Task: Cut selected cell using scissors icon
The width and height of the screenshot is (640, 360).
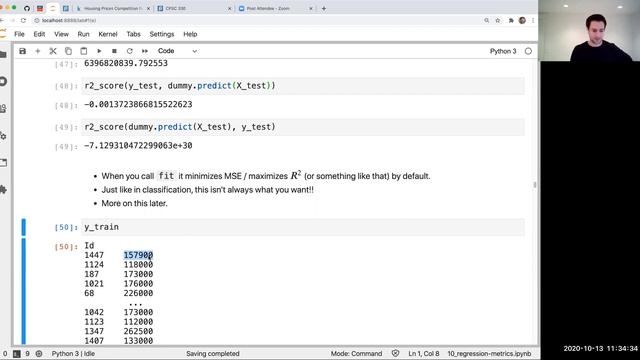Action: (x=53, y=51)
